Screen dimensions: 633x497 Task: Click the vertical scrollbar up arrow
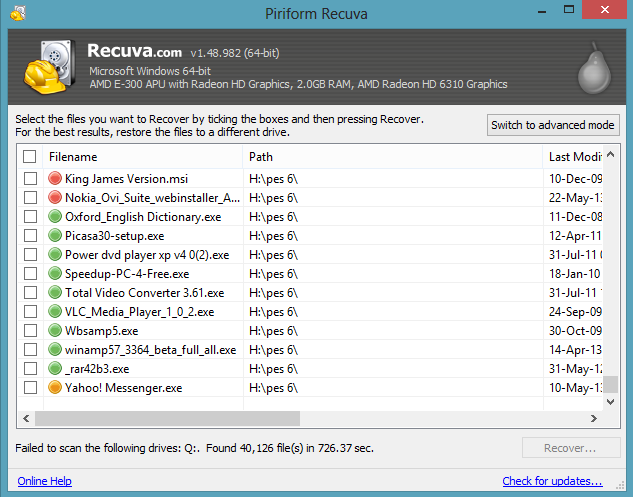pyautogui.click(x=610, y=154)
